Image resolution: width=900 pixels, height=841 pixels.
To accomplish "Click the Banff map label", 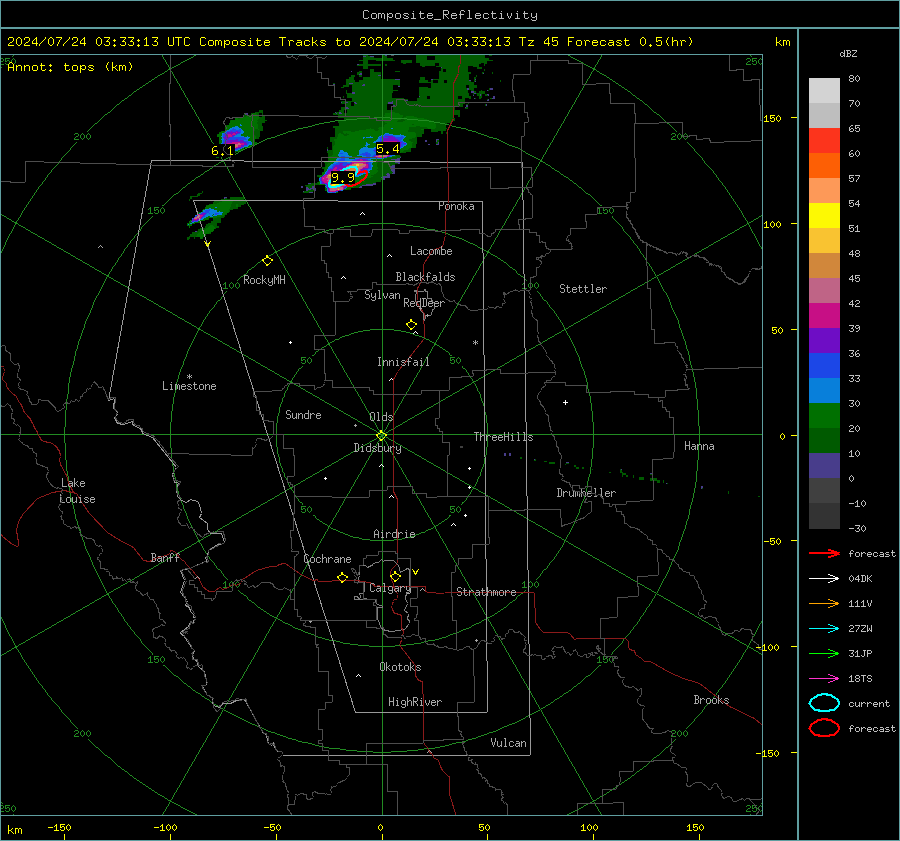I will click(165, 557).
